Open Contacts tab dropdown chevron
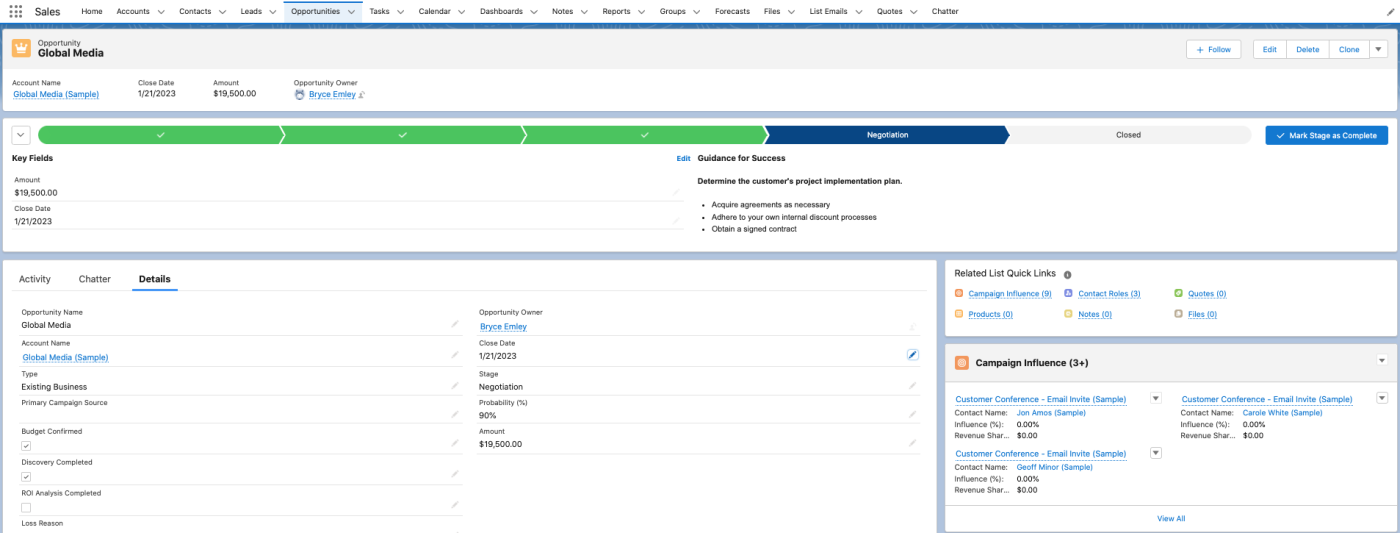The height and width of the screenshot is (533, 1400). pyautogui.click(x=223, y=12)
